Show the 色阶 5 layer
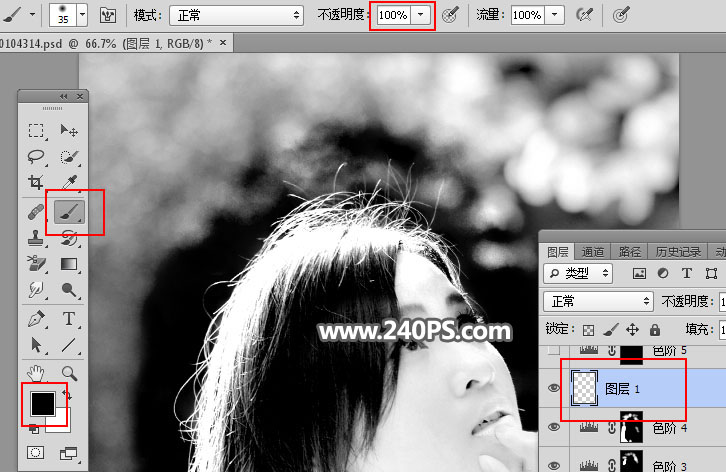The width and height of the screenshot is (726, 472). click(x=554, y=350)
